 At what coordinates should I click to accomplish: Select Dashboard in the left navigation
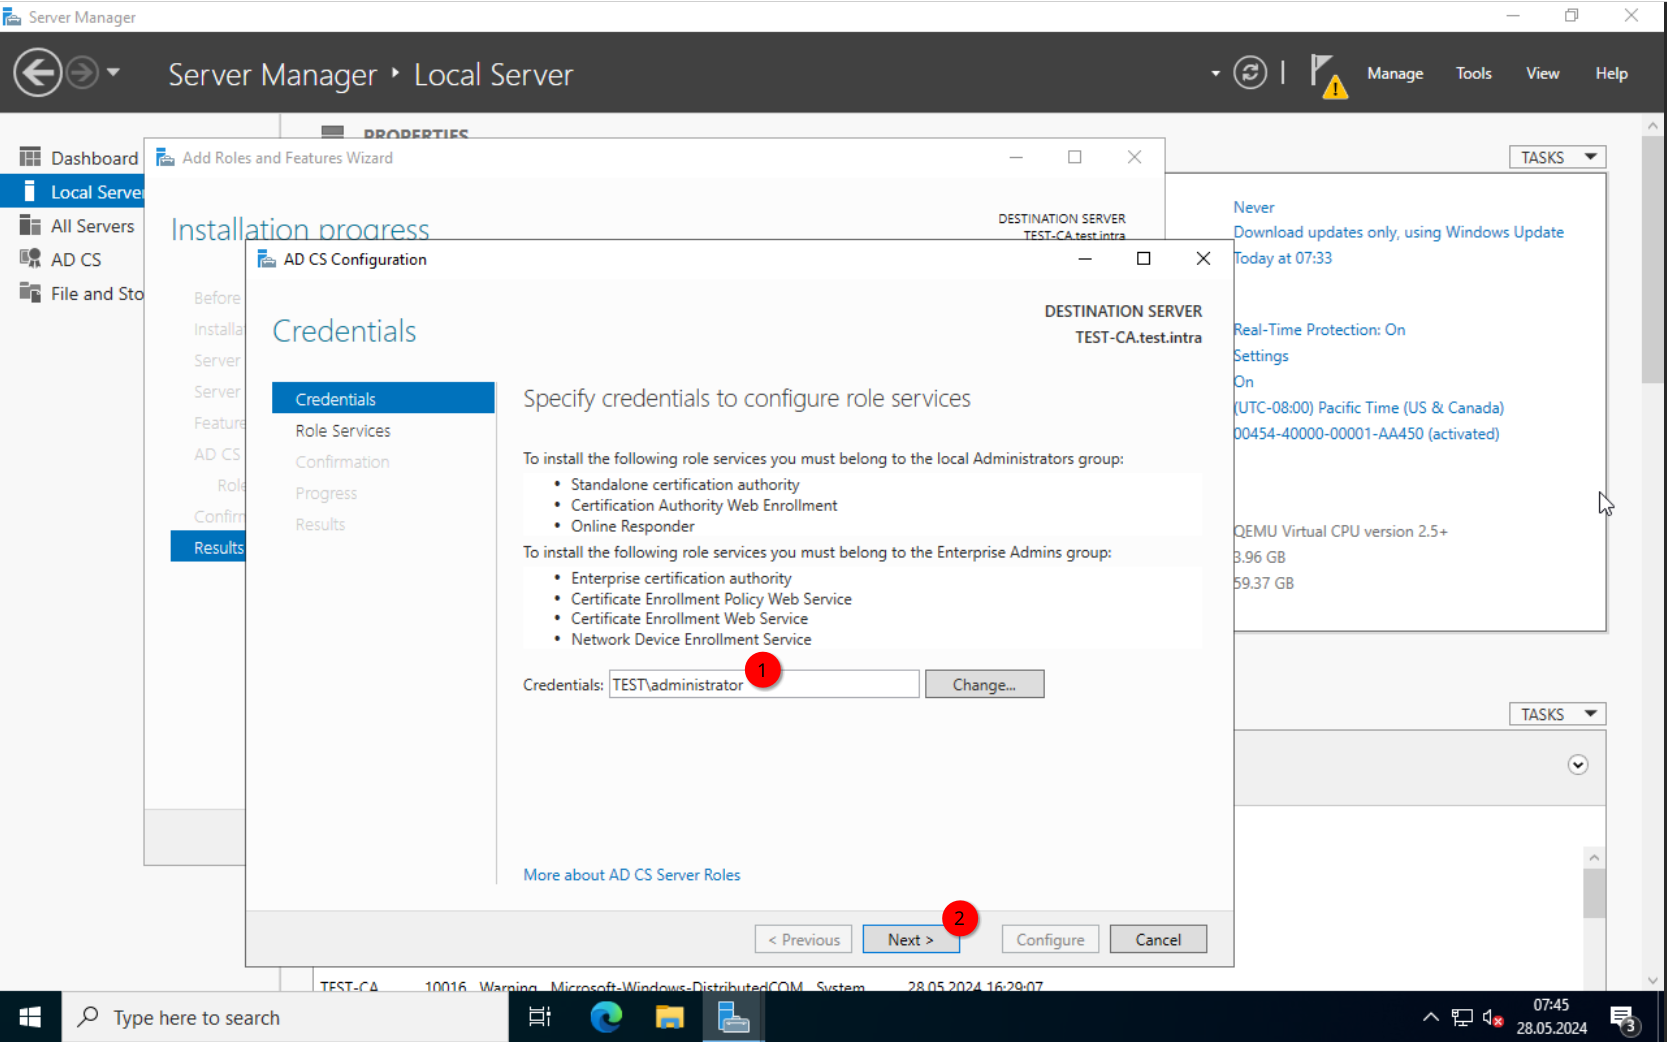(94, 158)
